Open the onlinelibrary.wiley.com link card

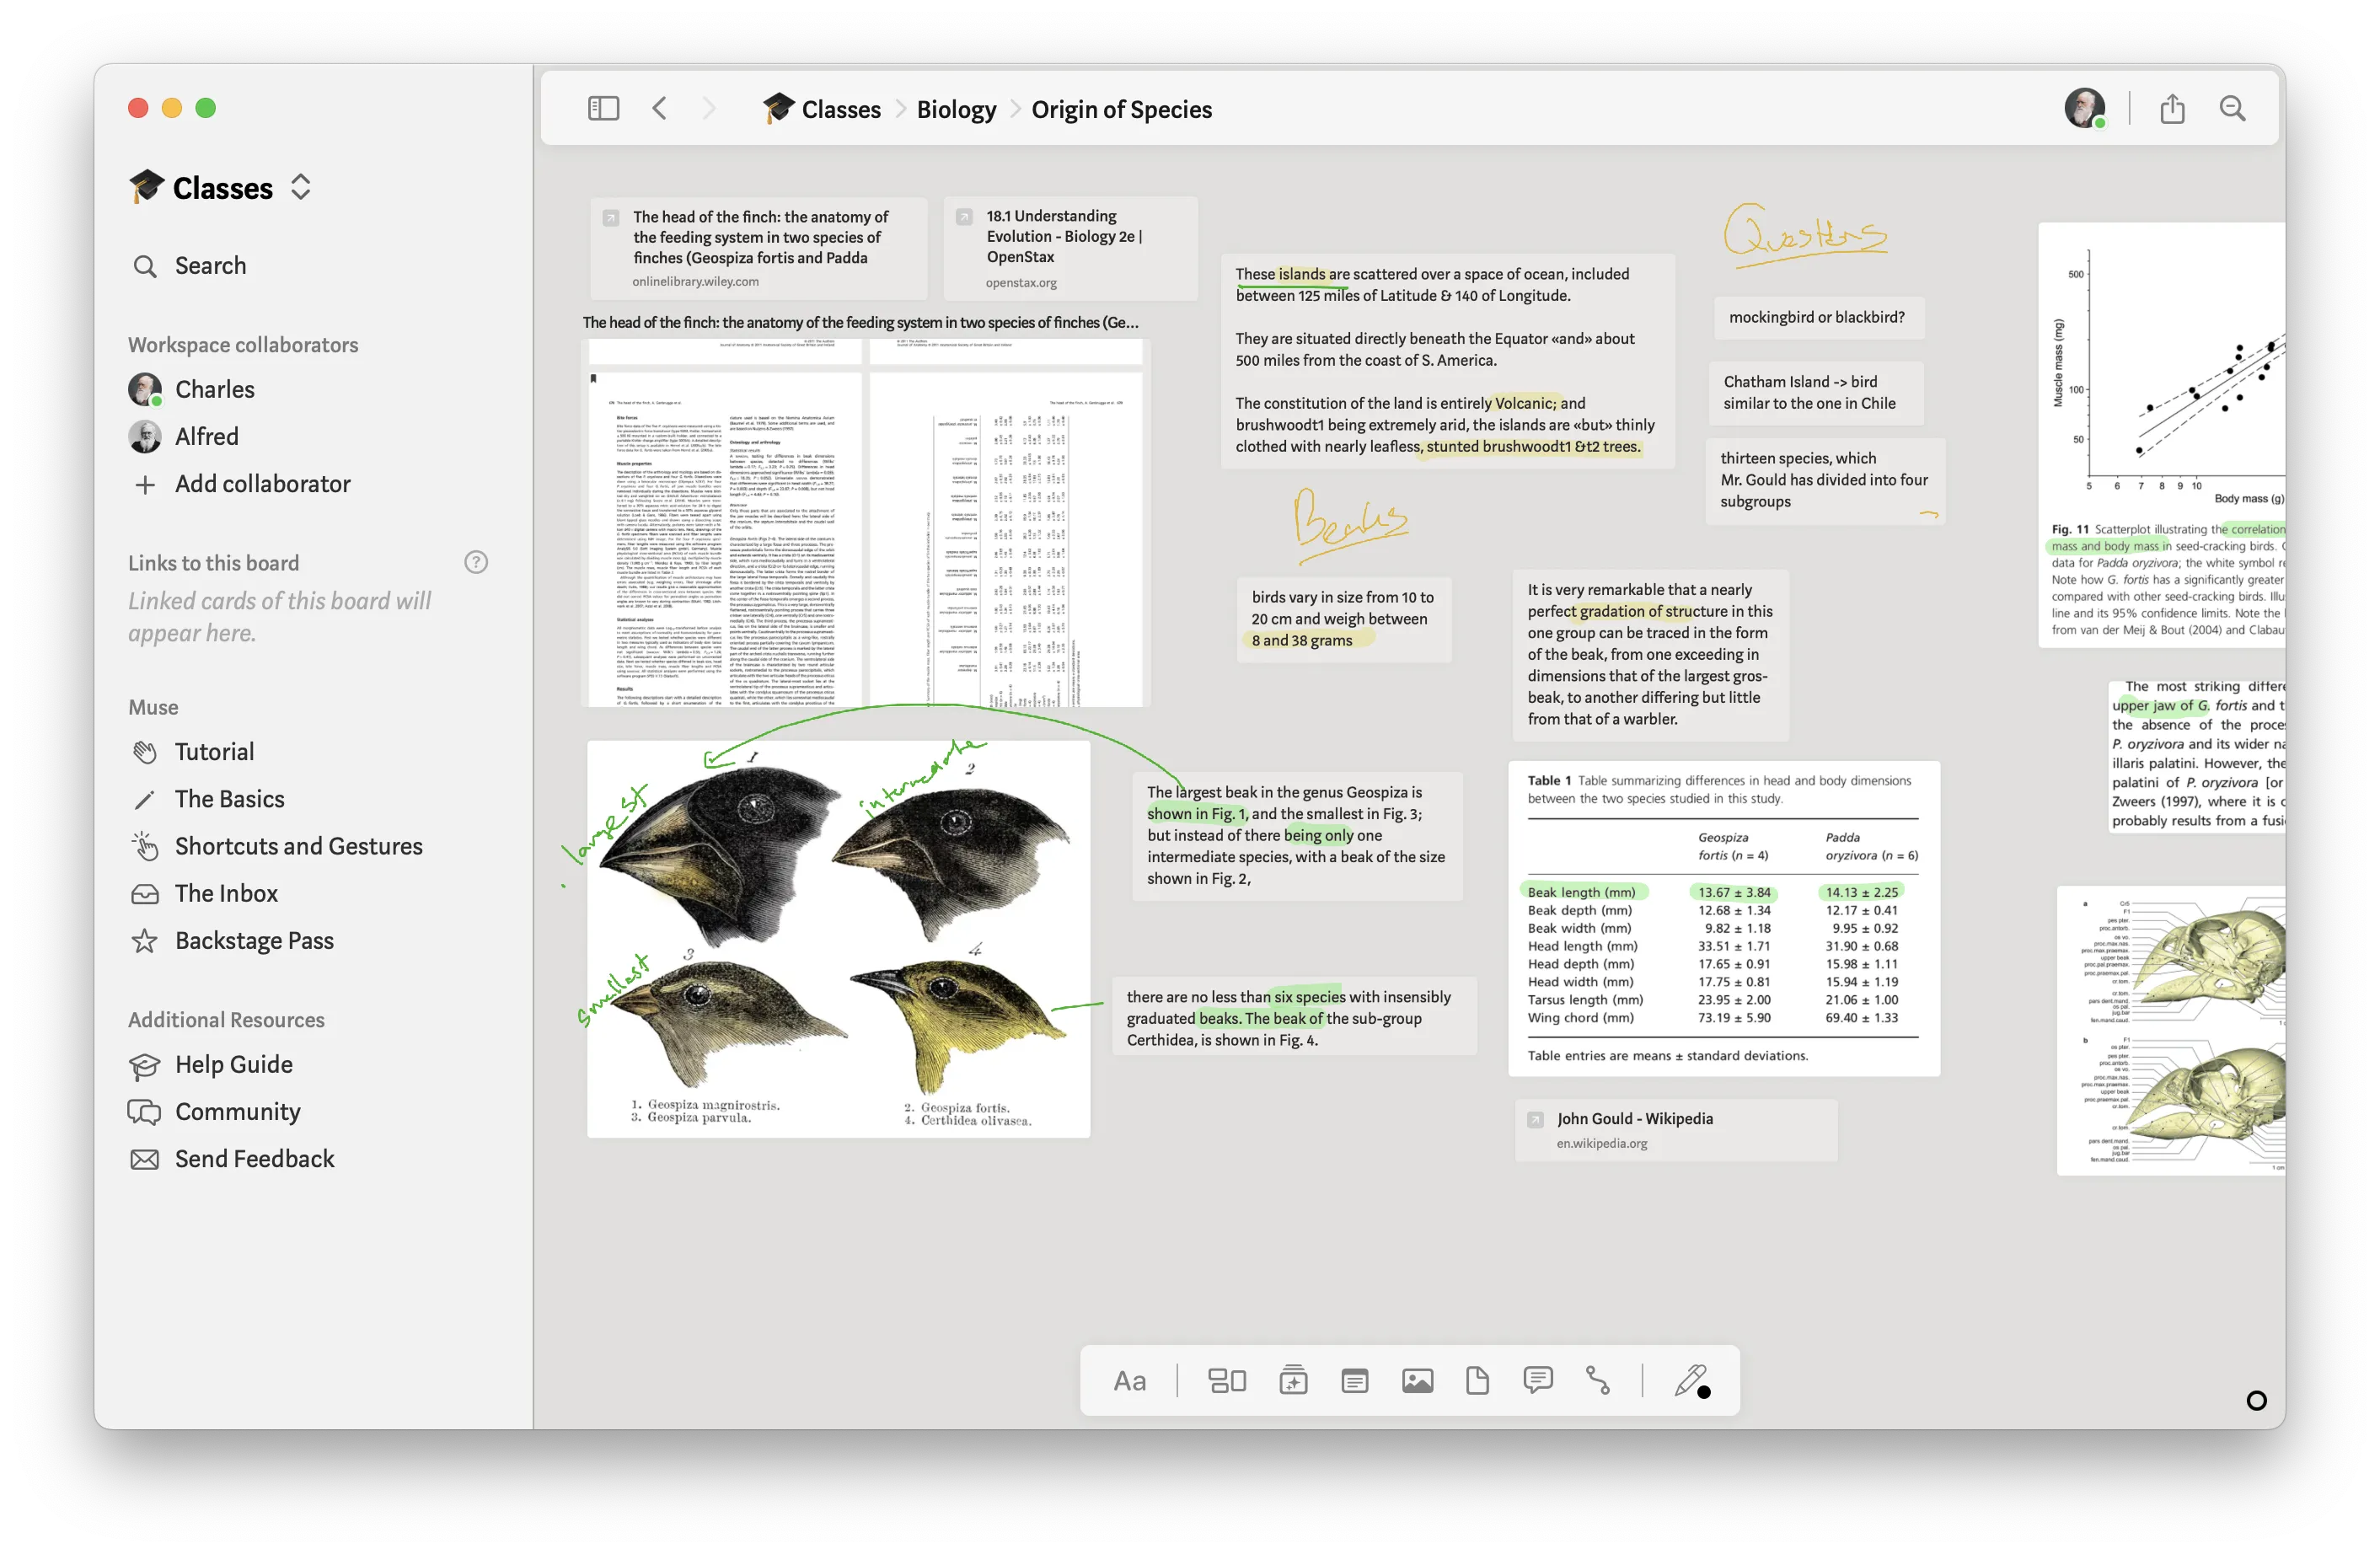[x=758, y=248]
